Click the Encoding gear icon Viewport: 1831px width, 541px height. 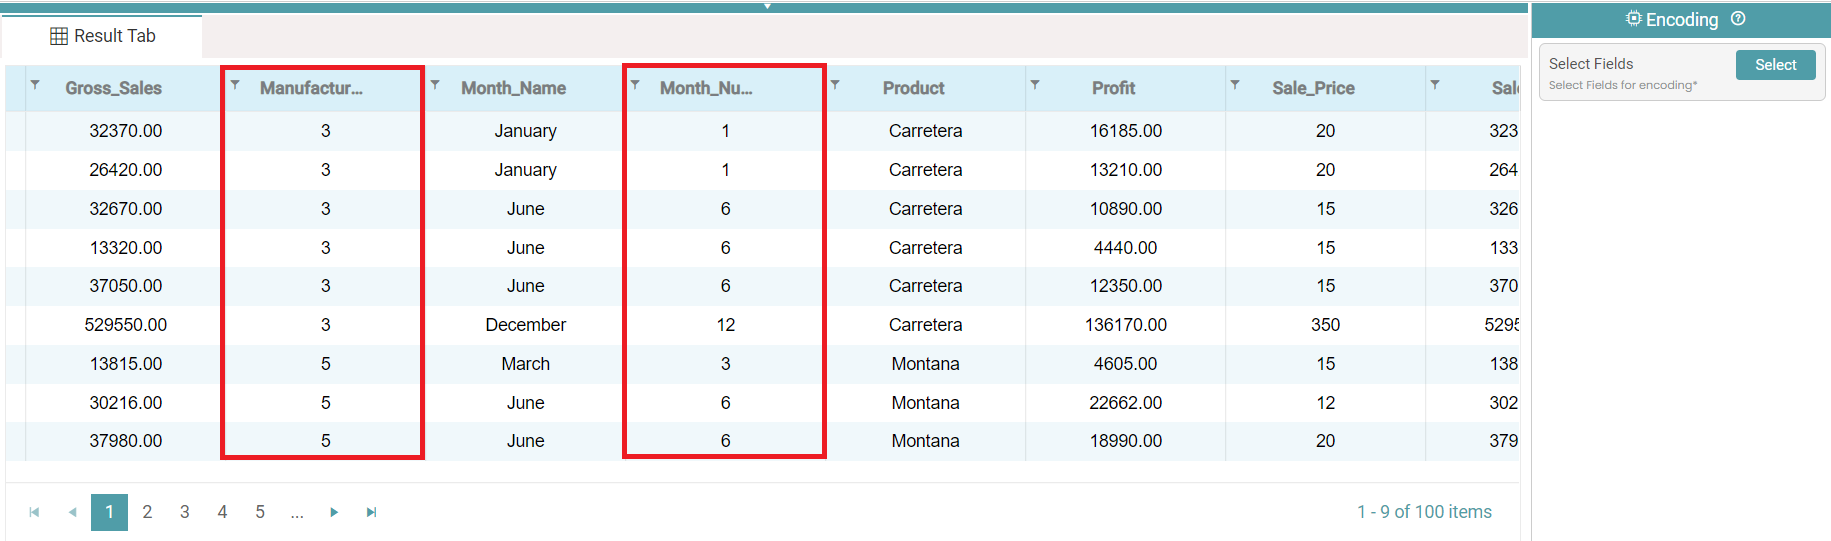[1633, 19]
